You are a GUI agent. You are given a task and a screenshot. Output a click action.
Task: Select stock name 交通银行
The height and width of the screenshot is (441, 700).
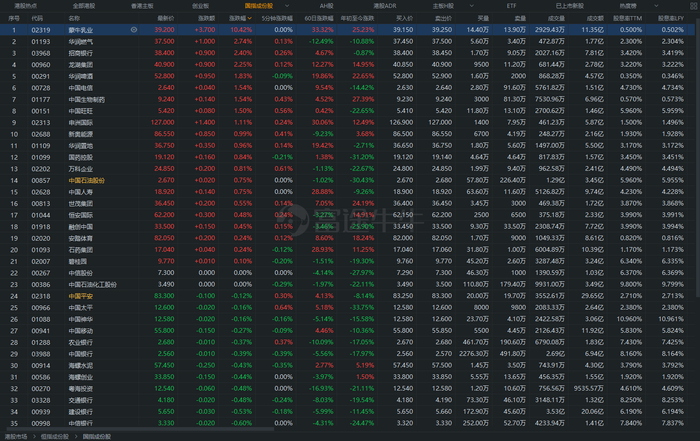click(x=81, y=400)
